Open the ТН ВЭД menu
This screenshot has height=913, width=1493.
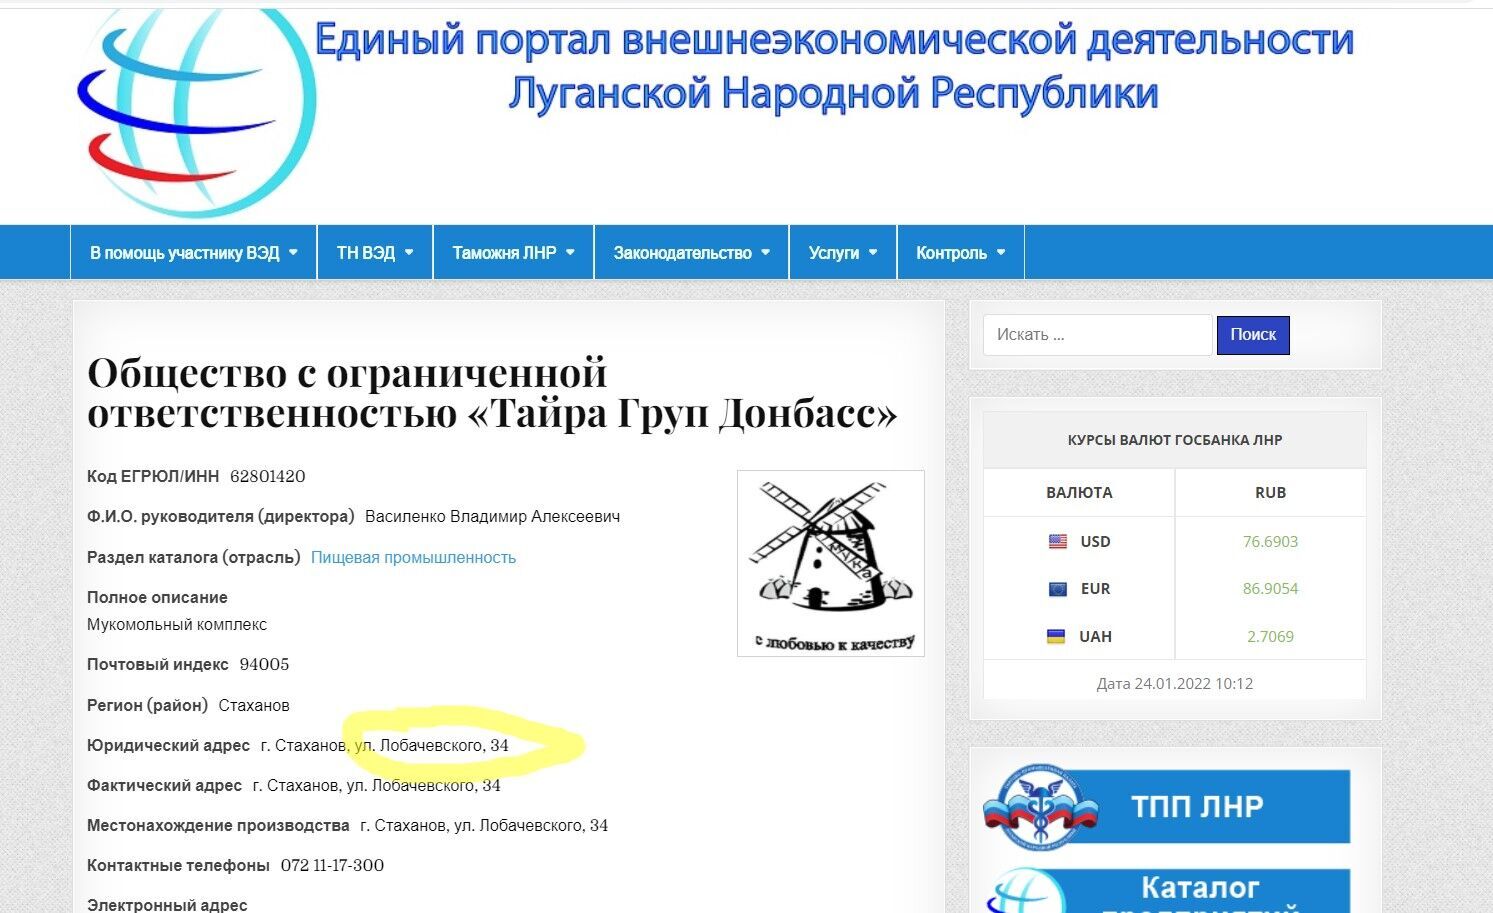point(374,252)
